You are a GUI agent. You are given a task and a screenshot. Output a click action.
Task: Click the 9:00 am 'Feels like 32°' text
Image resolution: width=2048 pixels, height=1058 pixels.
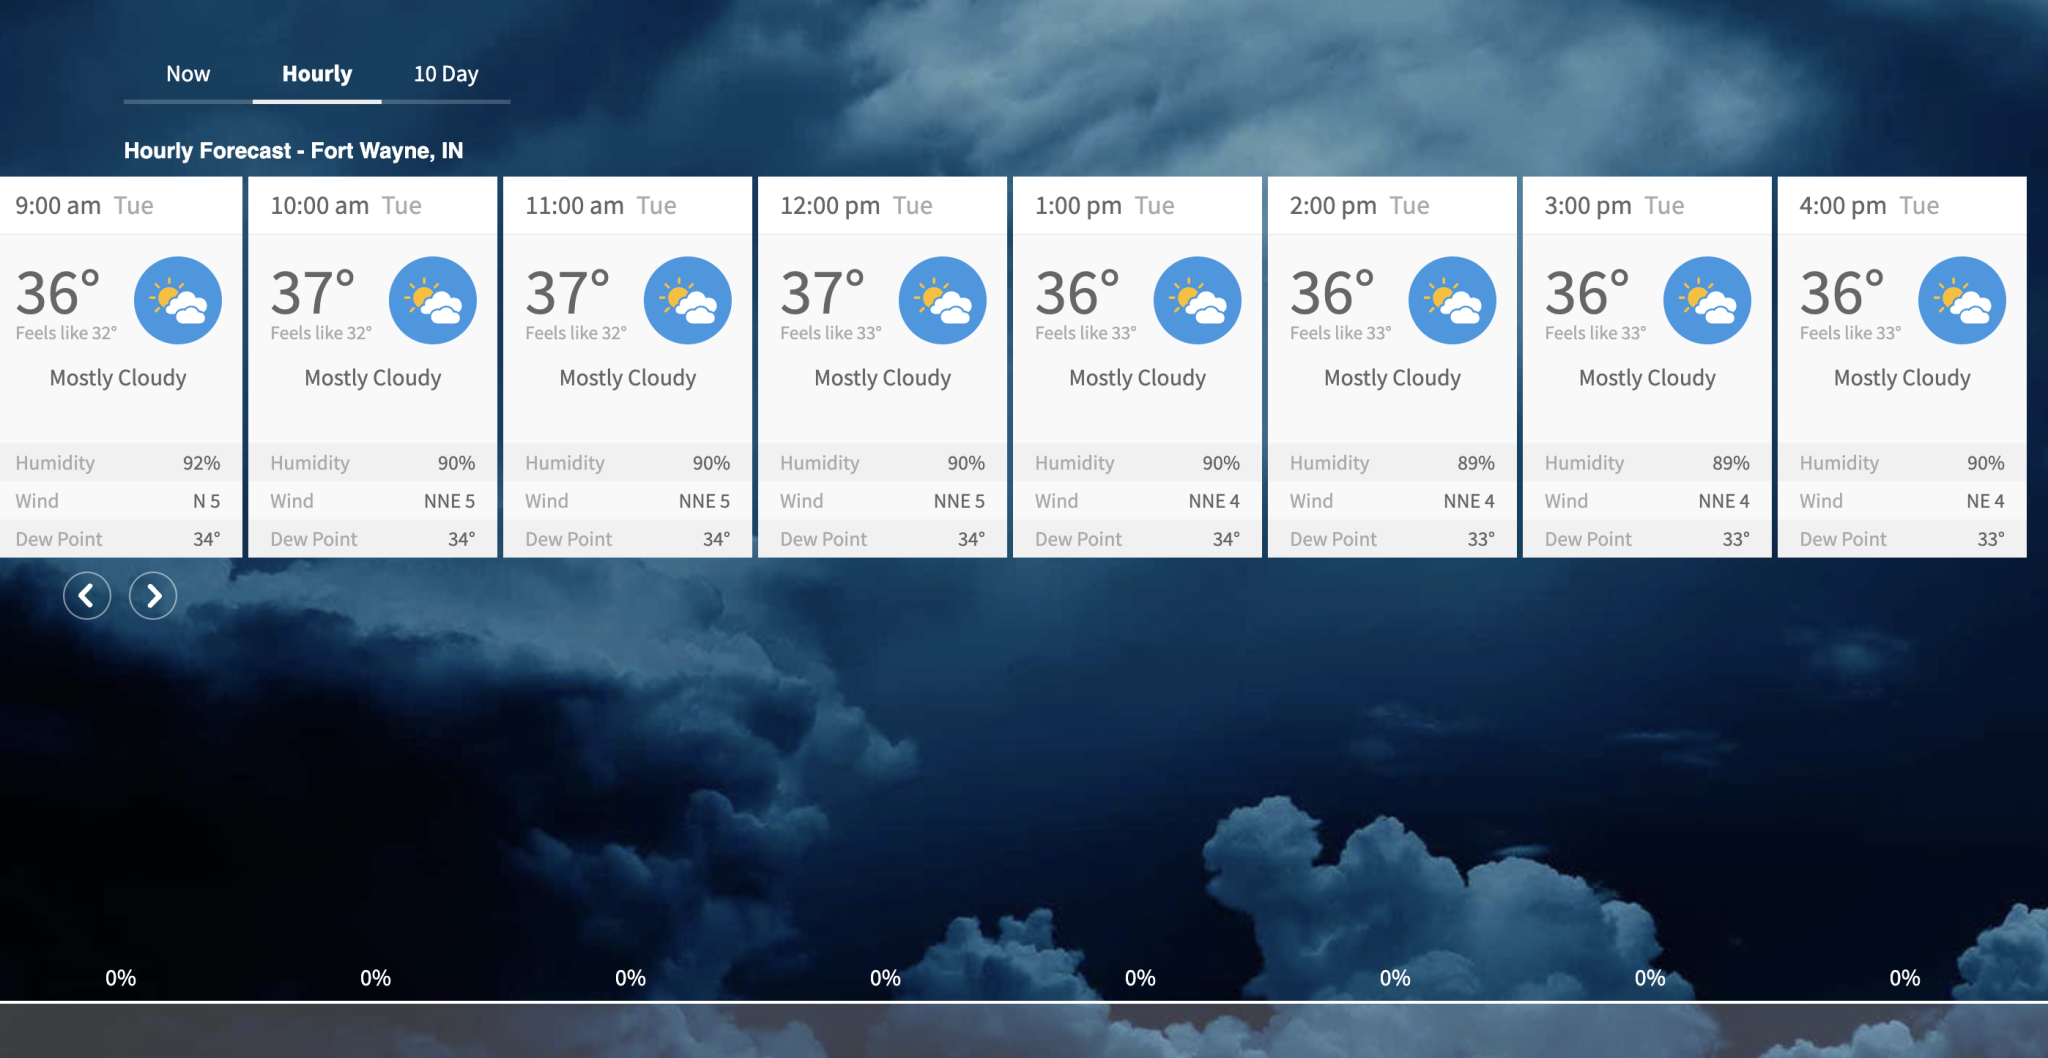point(66,333)
